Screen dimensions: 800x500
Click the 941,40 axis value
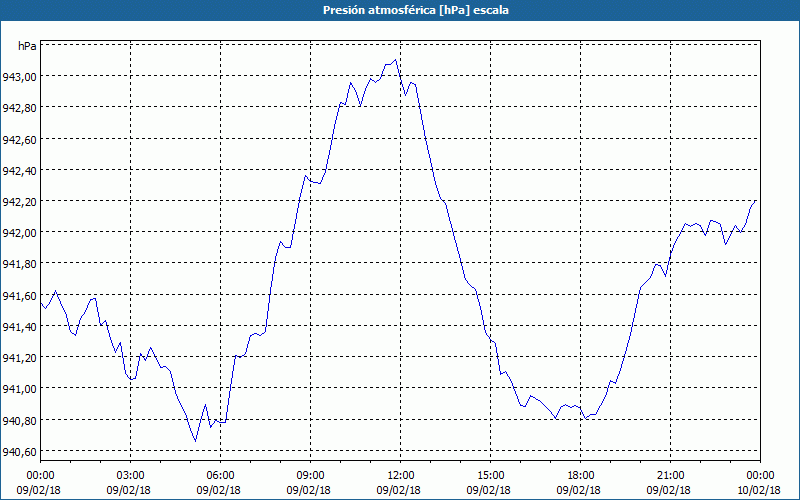coord(19,327)
